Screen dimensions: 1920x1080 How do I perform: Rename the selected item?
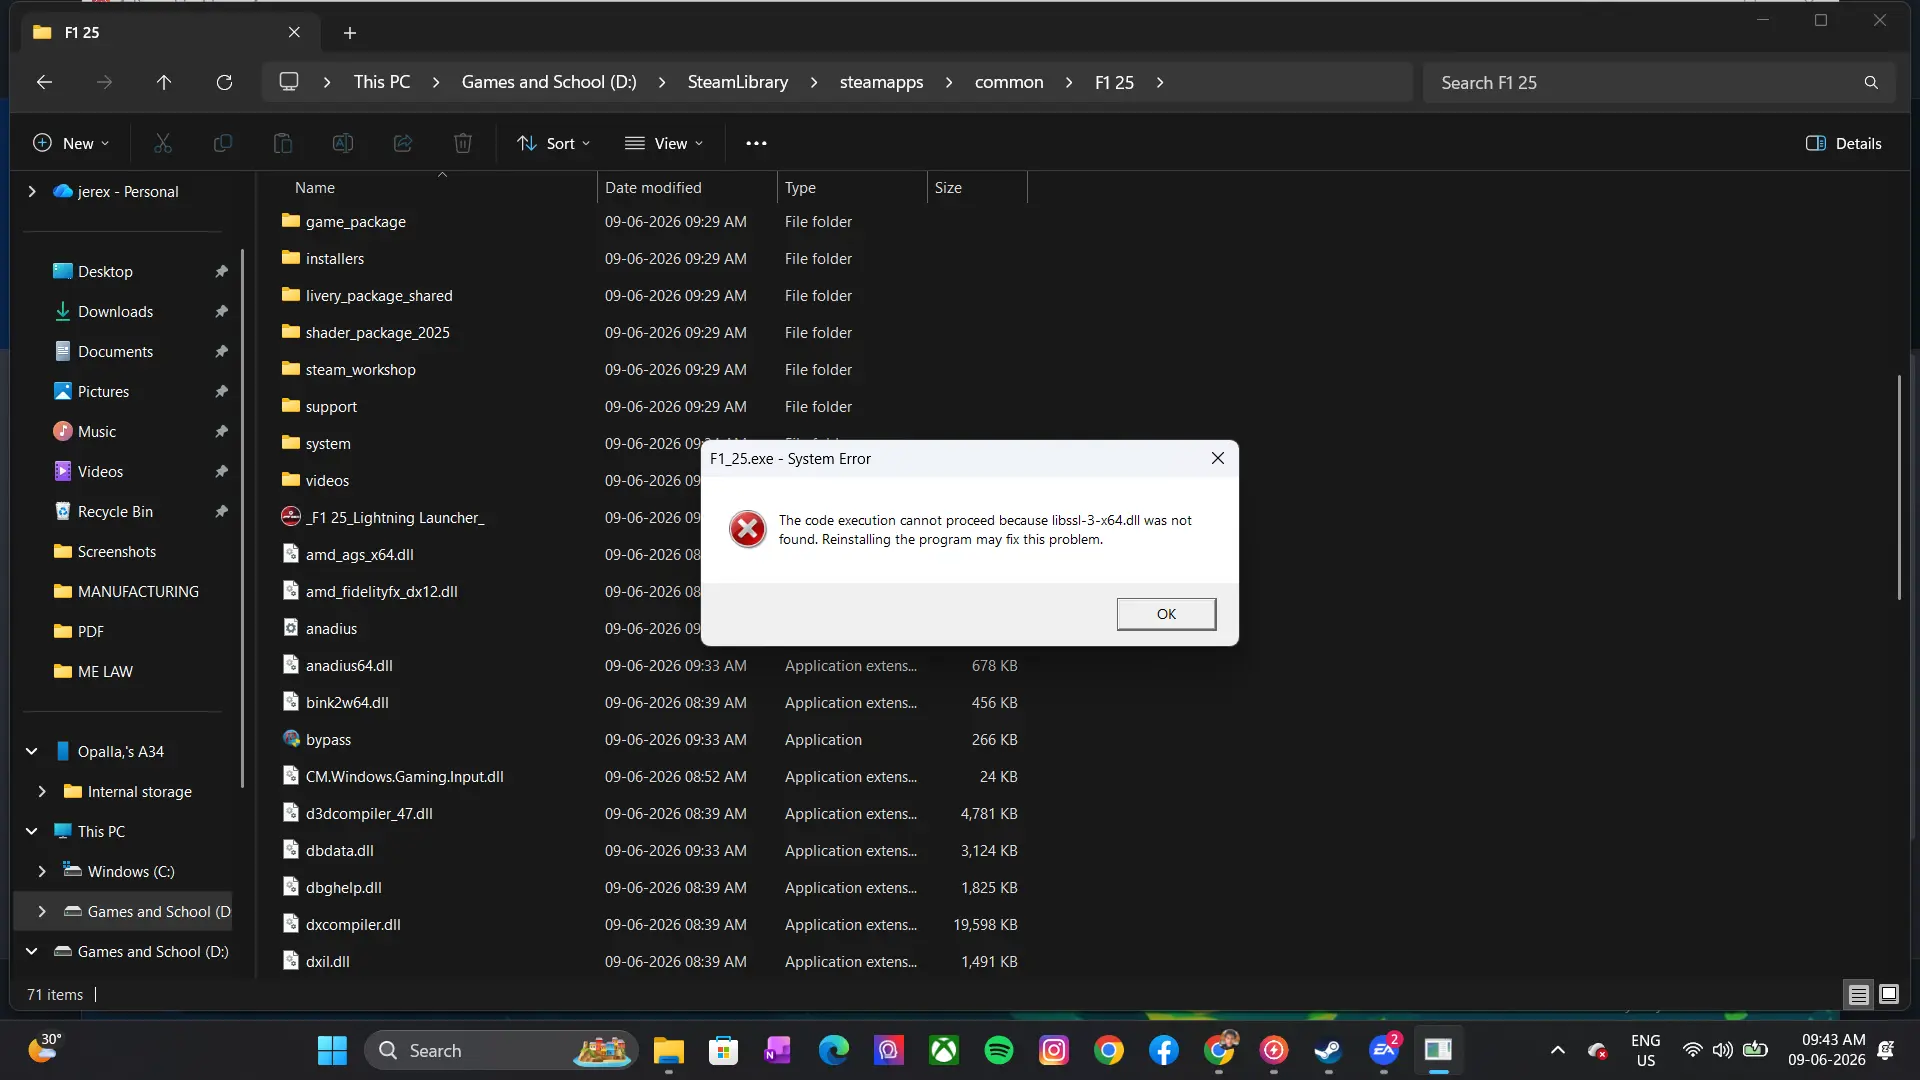tap(343, 143)
